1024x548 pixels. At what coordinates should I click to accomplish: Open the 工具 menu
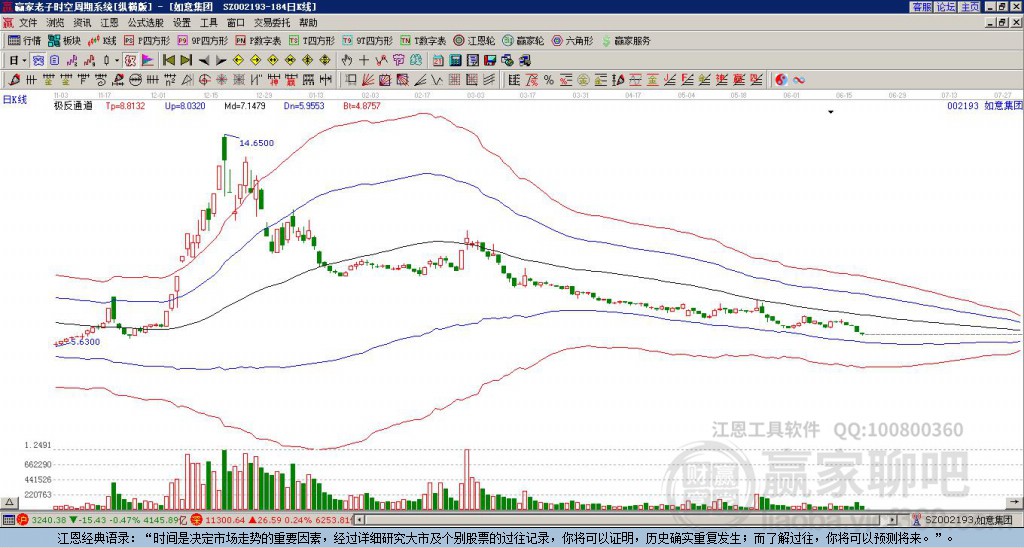click(x=208, y=23)
